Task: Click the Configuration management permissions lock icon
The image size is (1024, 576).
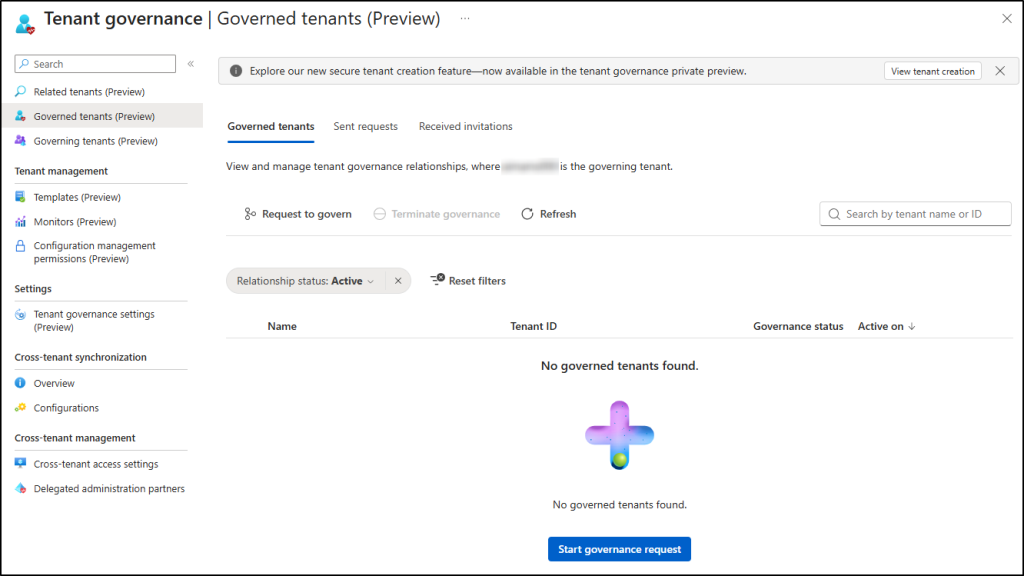Action: pyautogui.click(x=21, y=246)
